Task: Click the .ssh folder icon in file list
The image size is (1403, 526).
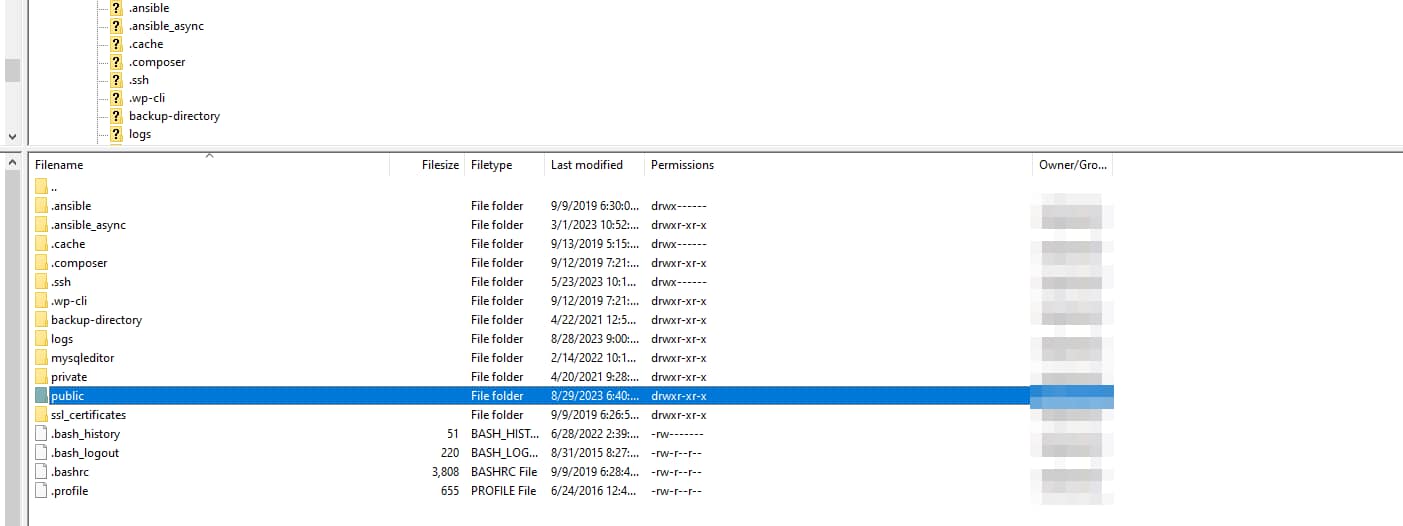Action: (x=41, y=282)
